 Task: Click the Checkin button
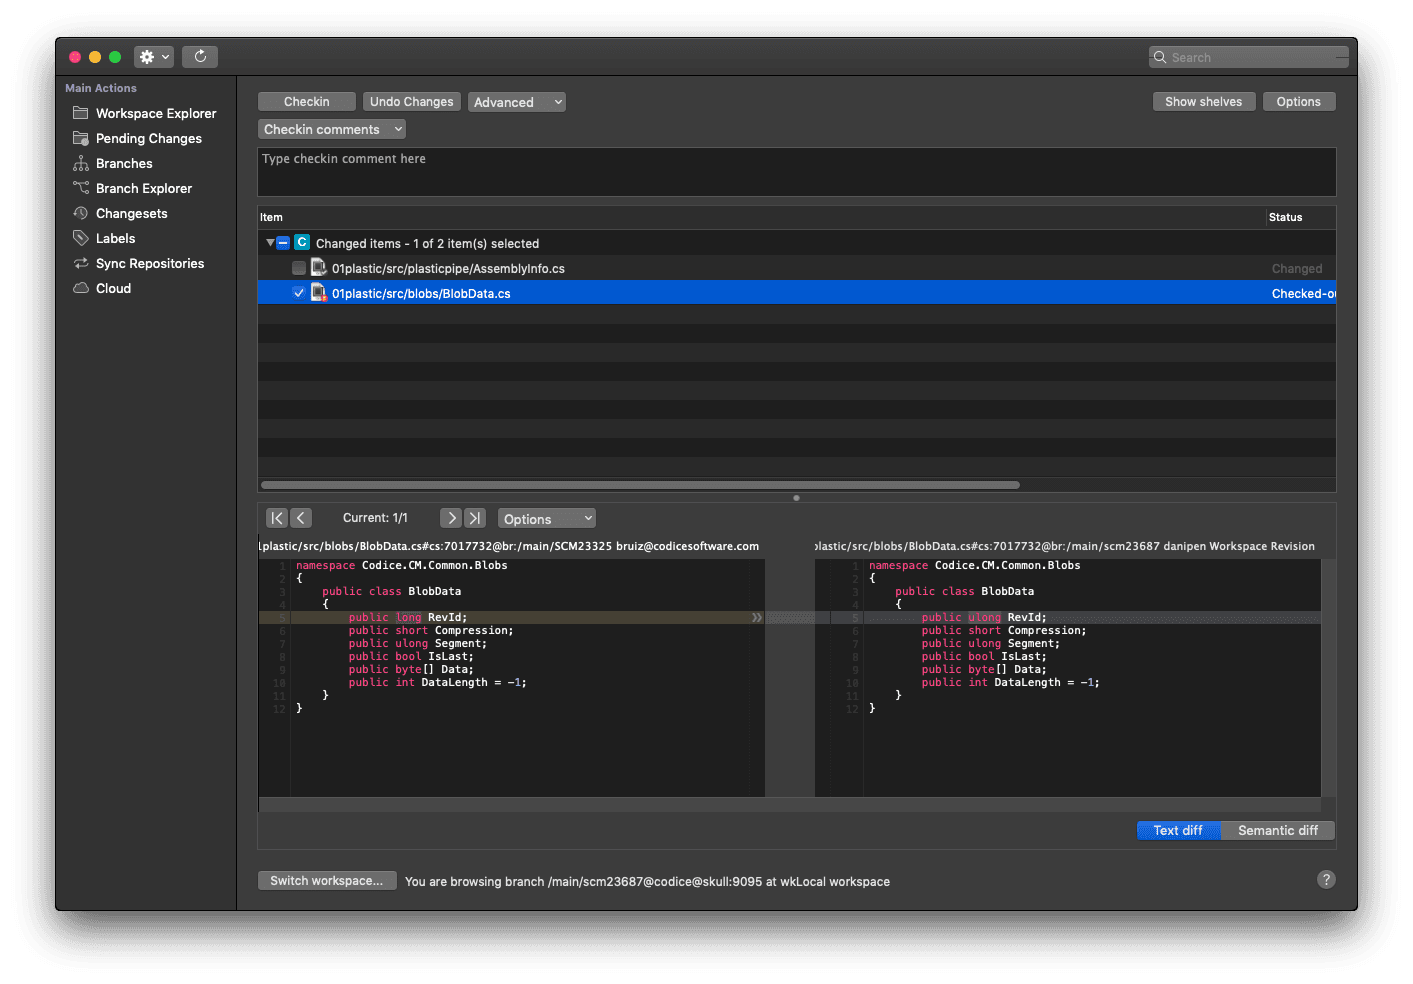tap(306, 101)
